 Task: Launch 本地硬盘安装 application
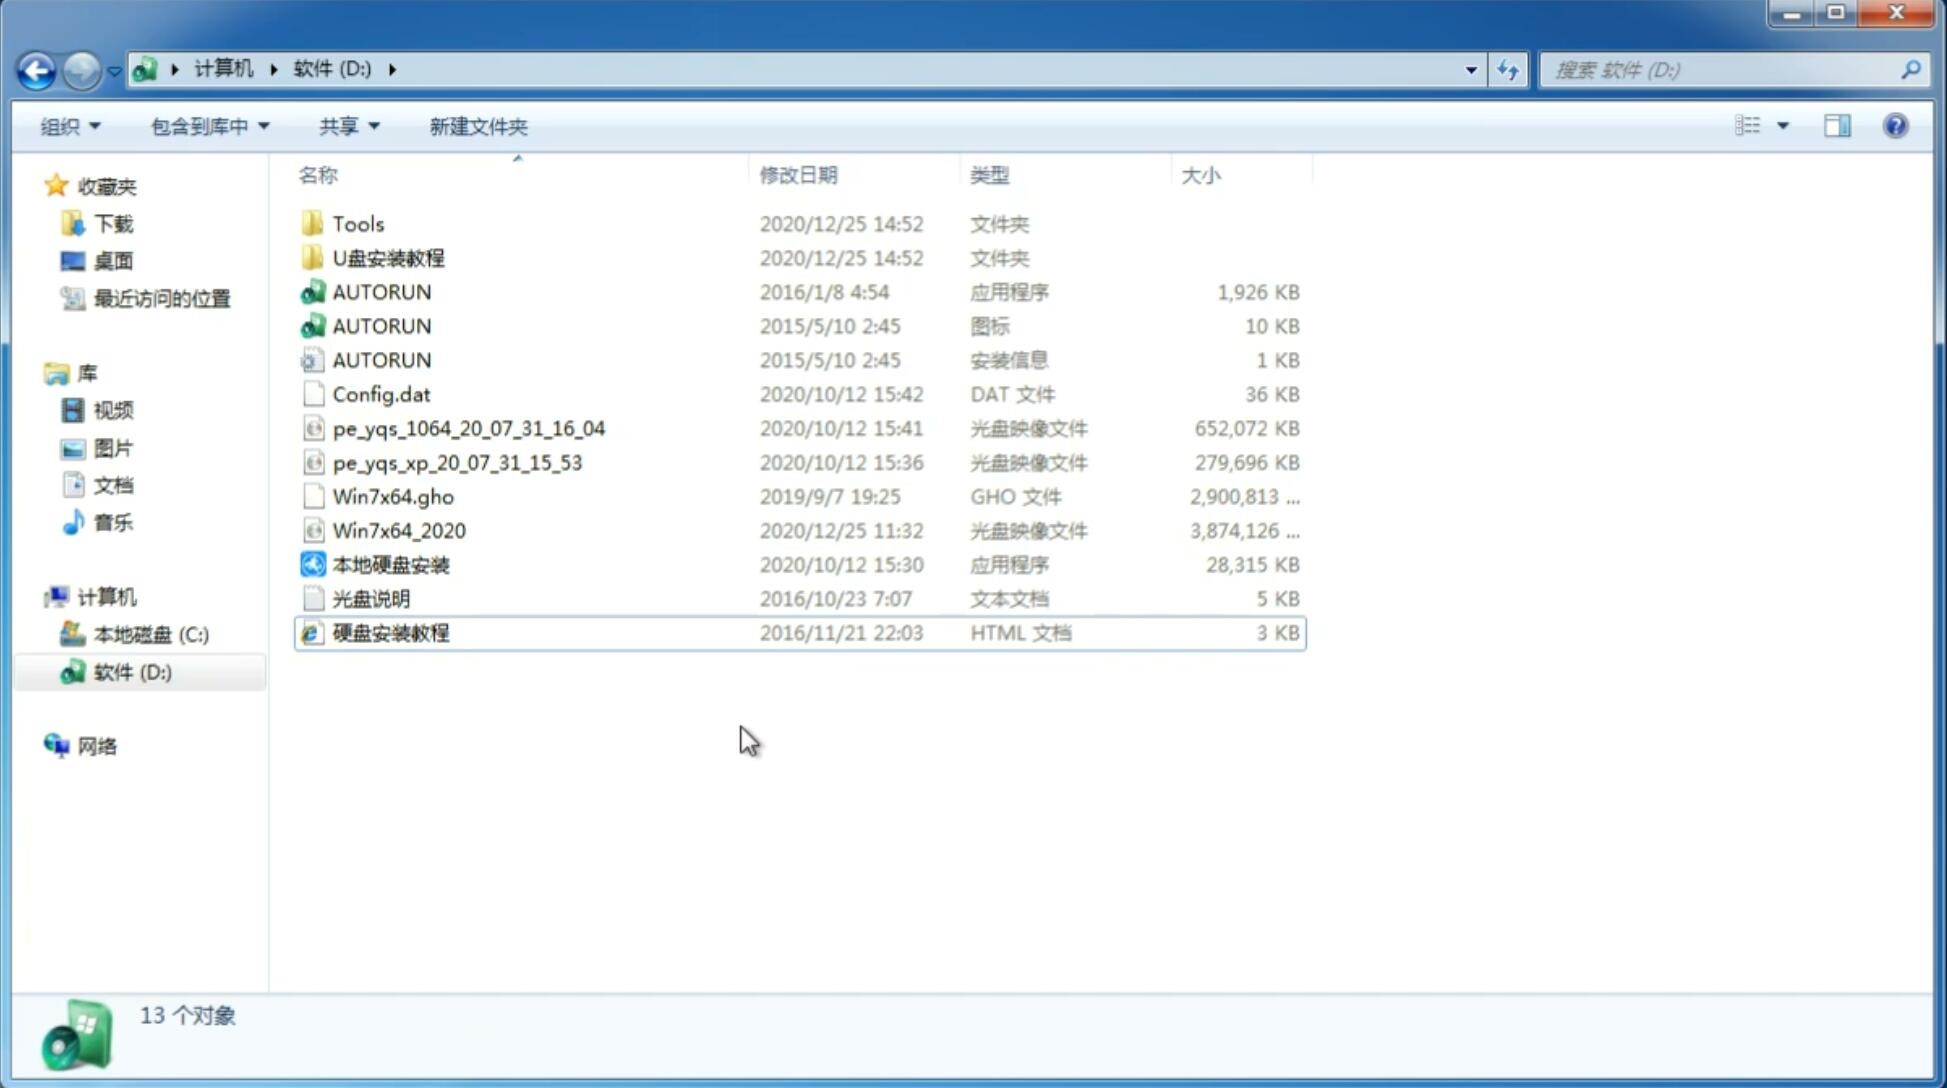click(390, 564)
